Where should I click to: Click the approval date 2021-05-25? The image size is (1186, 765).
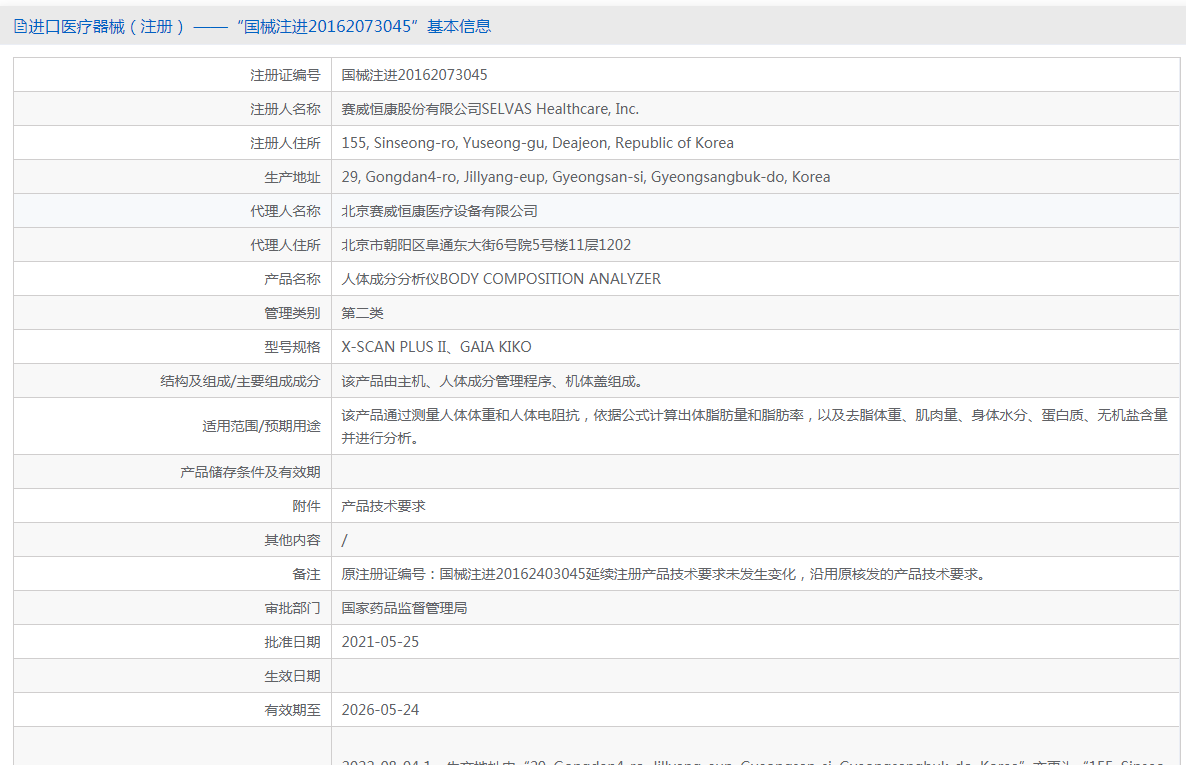[380, 642]
